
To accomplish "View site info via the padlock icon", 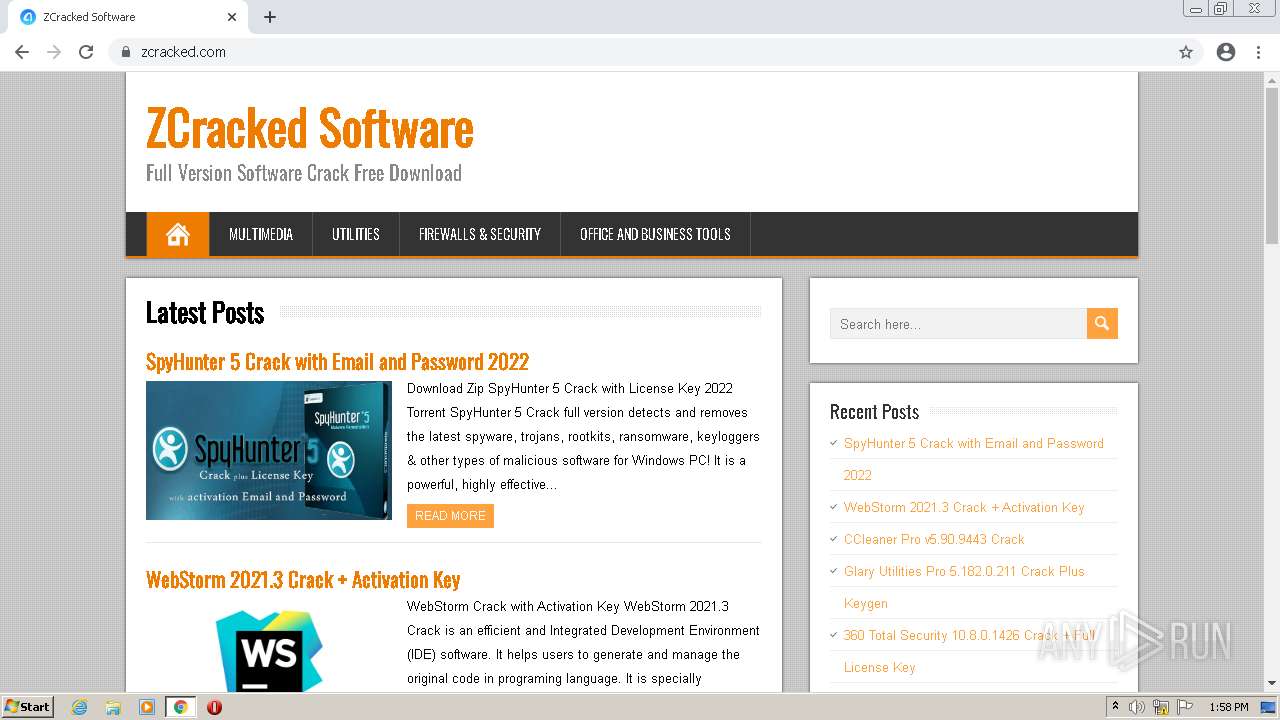I will tap(126, 52).
